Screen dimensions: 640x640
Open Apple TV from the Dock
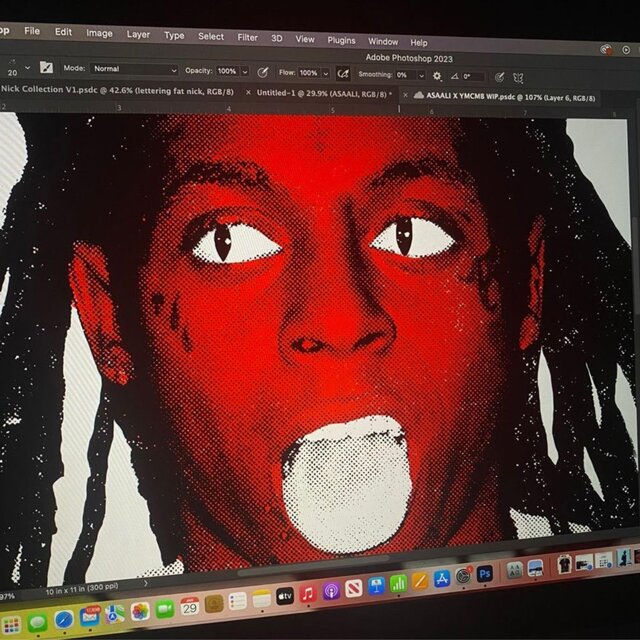(284, 596)
